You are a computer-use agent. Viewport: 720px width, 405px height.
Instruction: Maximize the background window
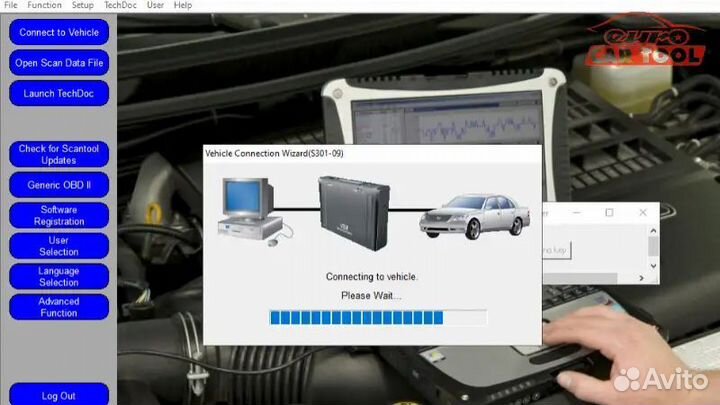pyautogui.click(x=609, y=213)
